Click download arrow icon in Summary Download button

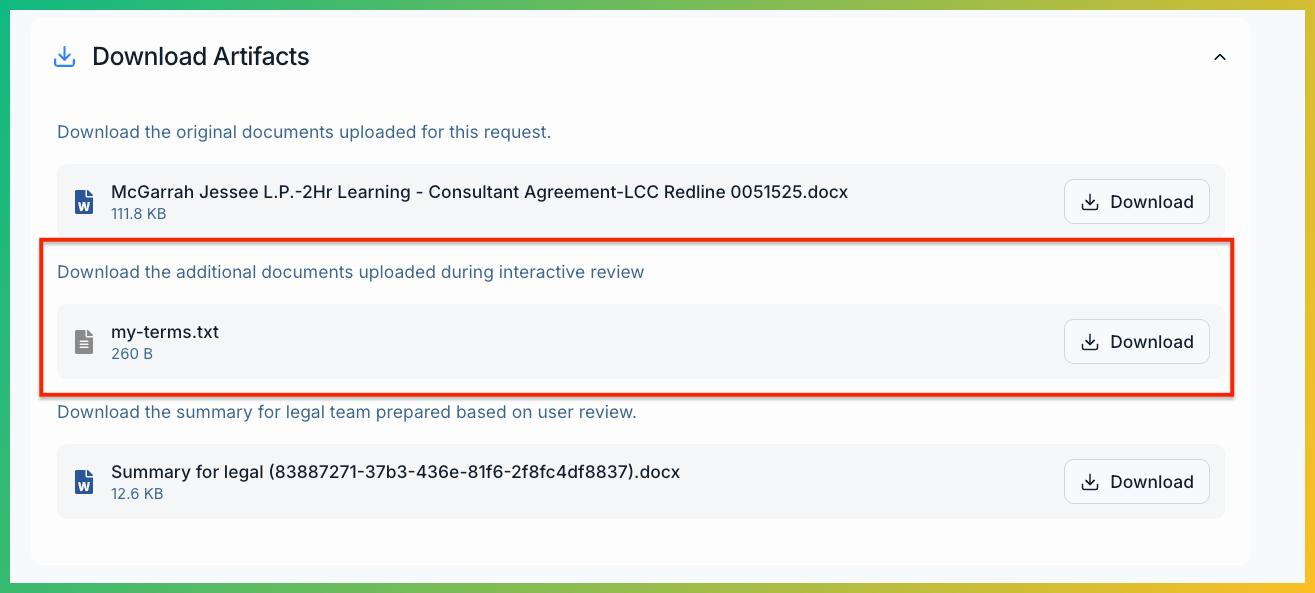tap(1090, 482)
